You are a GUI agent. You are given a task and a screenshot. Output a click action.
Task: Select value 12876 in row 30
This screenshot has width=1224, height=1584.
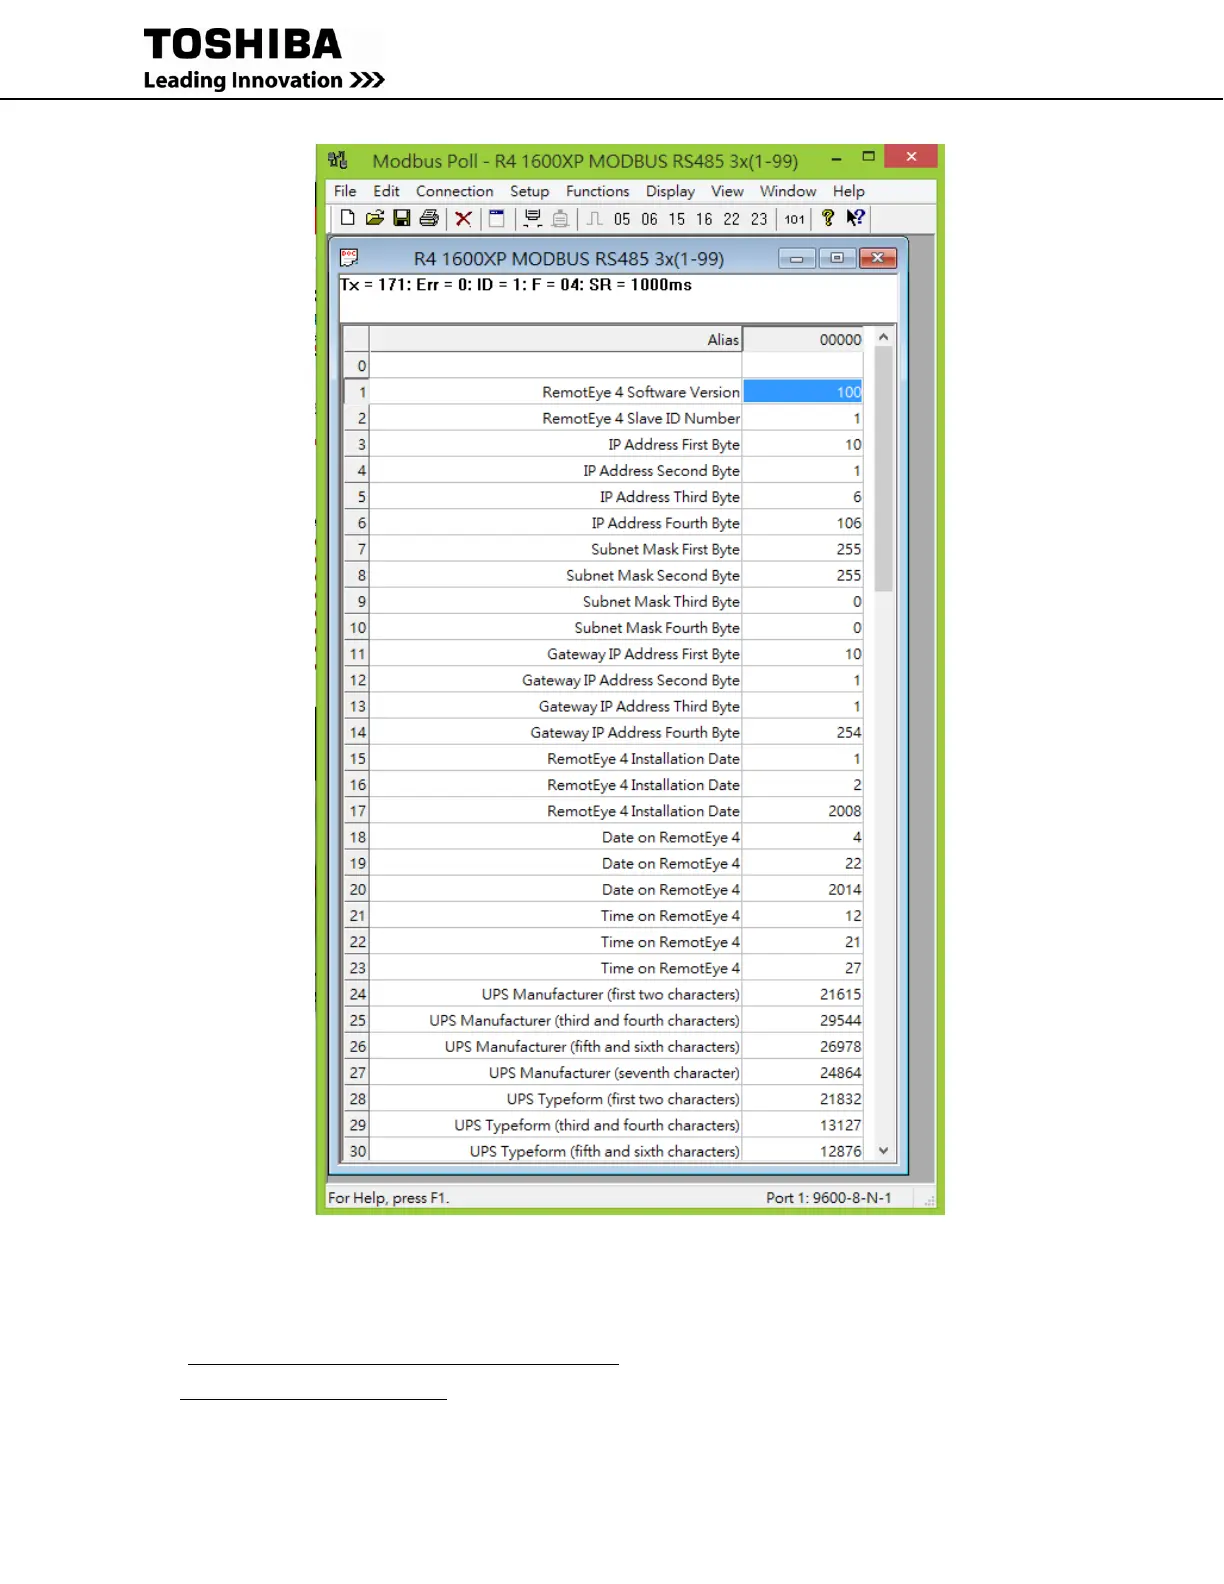803,1151
